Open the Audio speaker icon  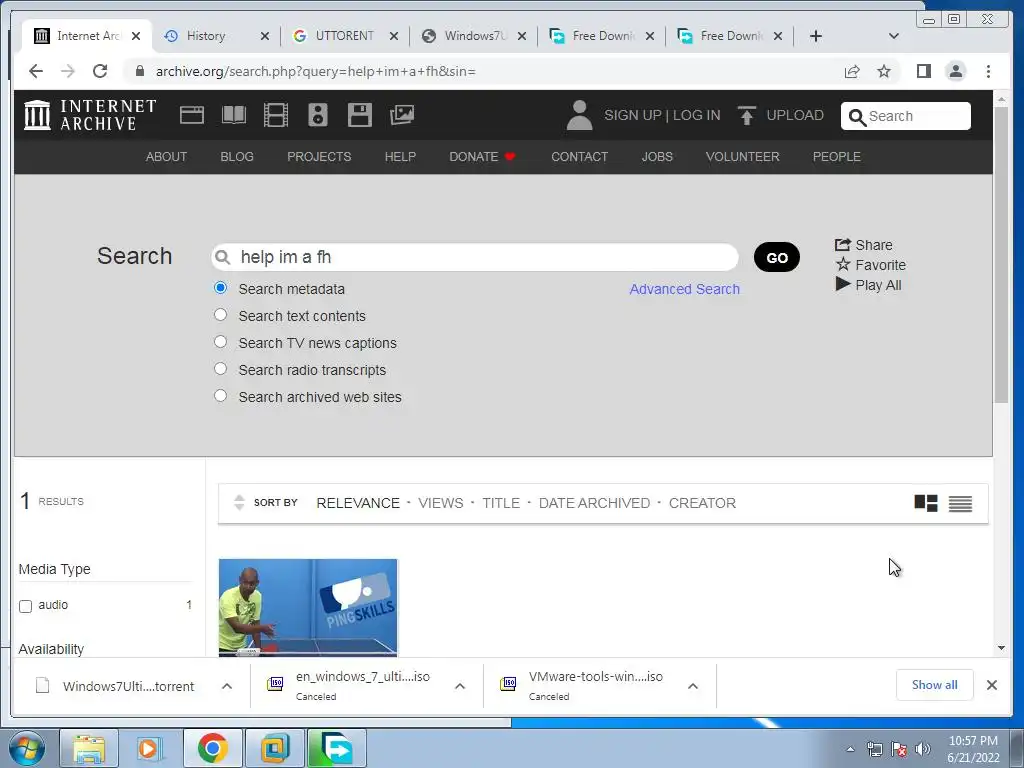tap(318, 115)
